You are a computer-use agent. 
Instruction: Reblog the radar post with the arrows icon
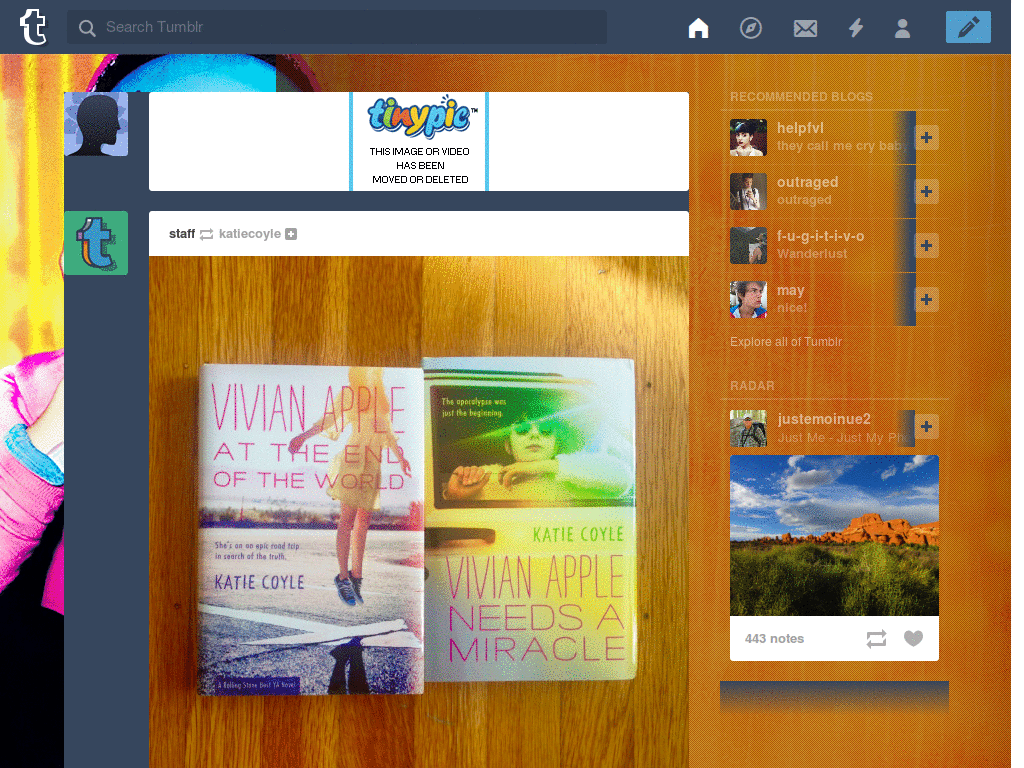tap(876, 639)
